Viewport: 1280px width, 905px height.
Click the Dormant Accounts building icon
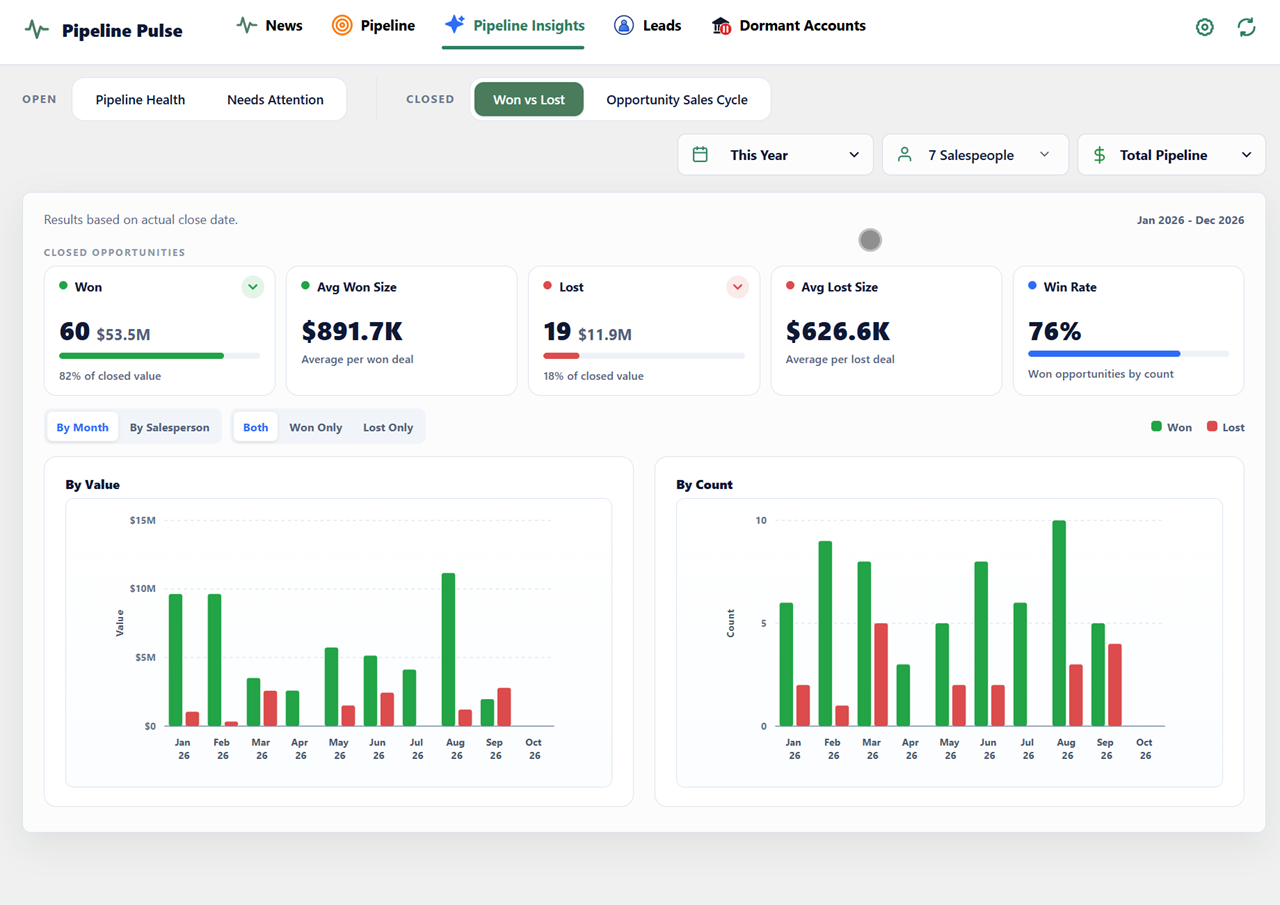(721, 26)
